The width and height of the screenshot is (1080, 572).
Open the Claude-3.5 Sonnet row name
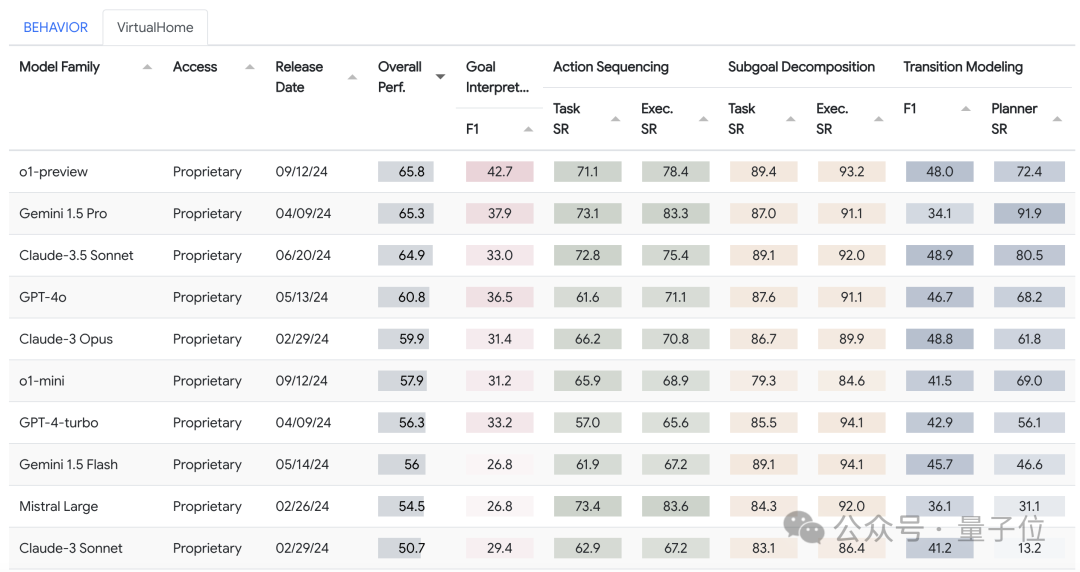coord(76,255)
